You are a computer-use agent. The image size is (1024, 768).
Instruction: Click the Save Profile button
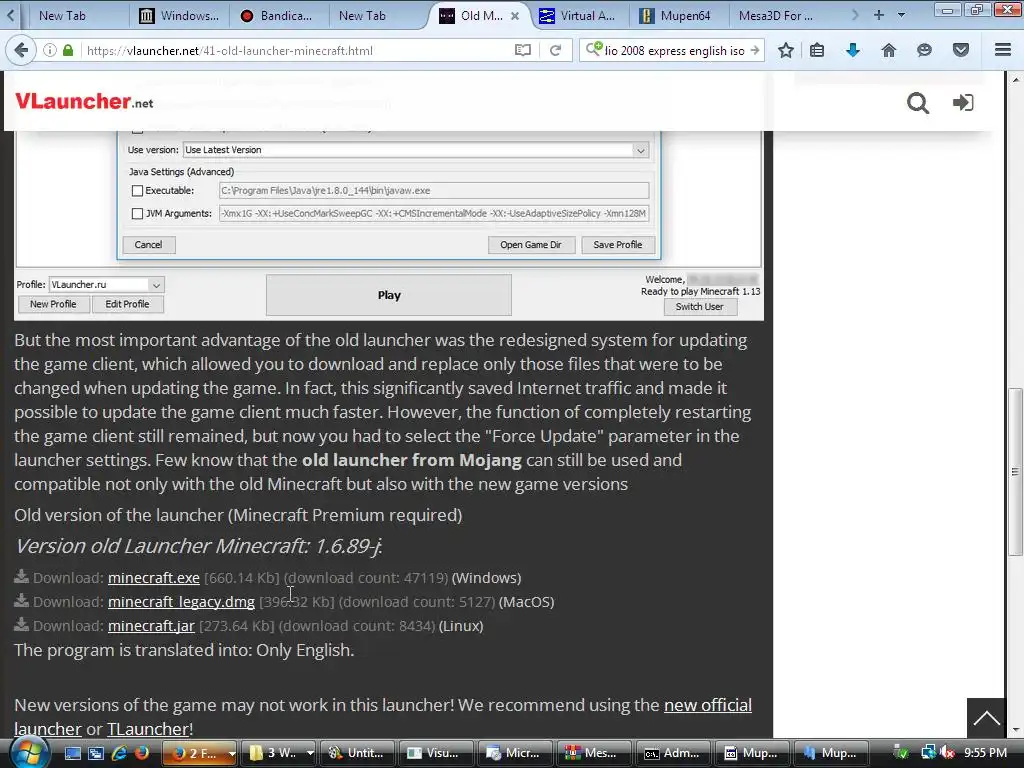(618, 245)
